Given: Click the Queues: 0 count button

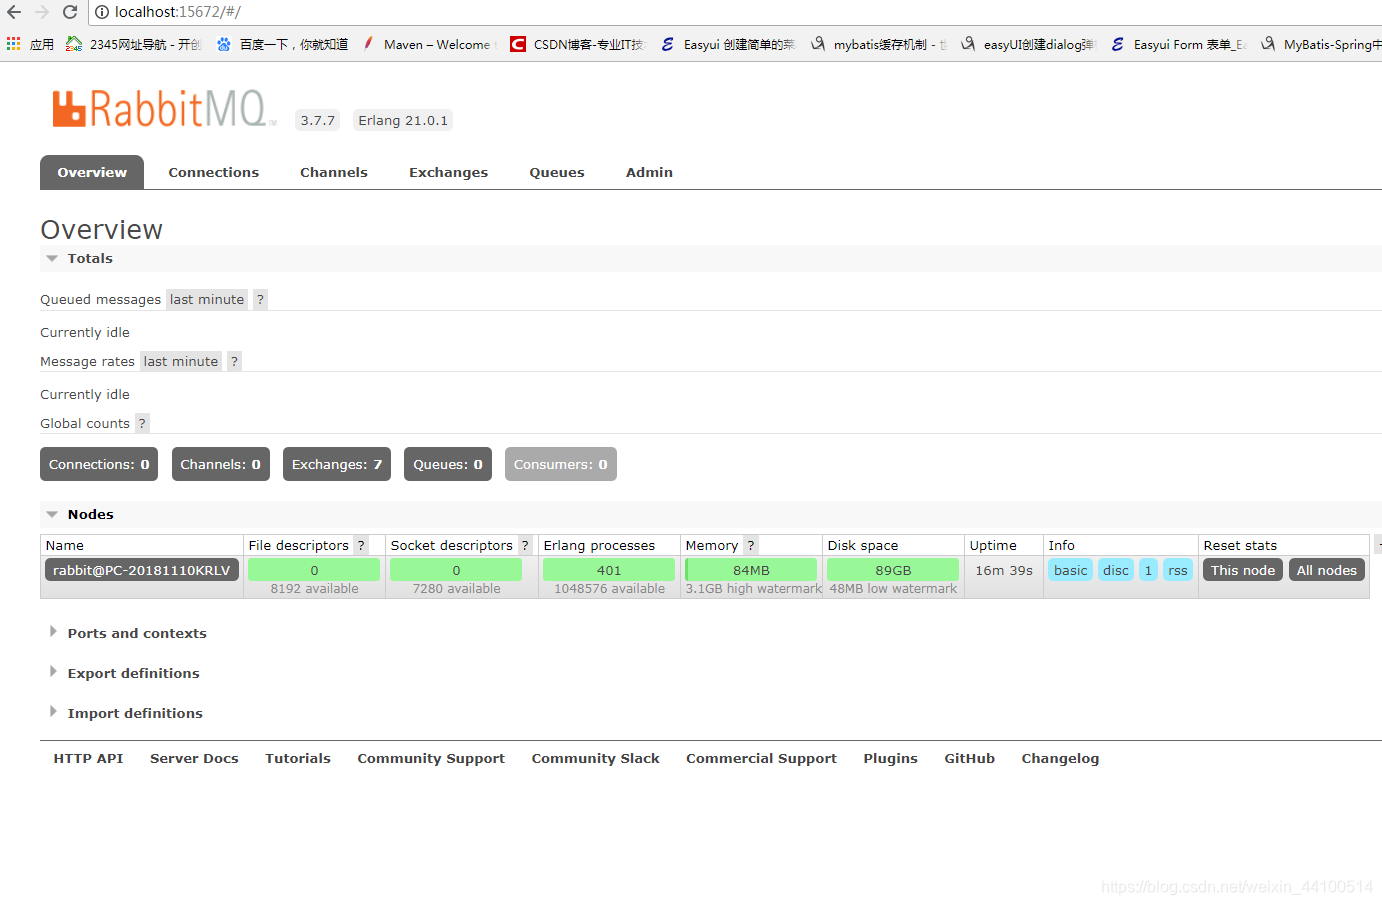Looking at the screenshot, I should pyautogui.click(x=448, y=464).
